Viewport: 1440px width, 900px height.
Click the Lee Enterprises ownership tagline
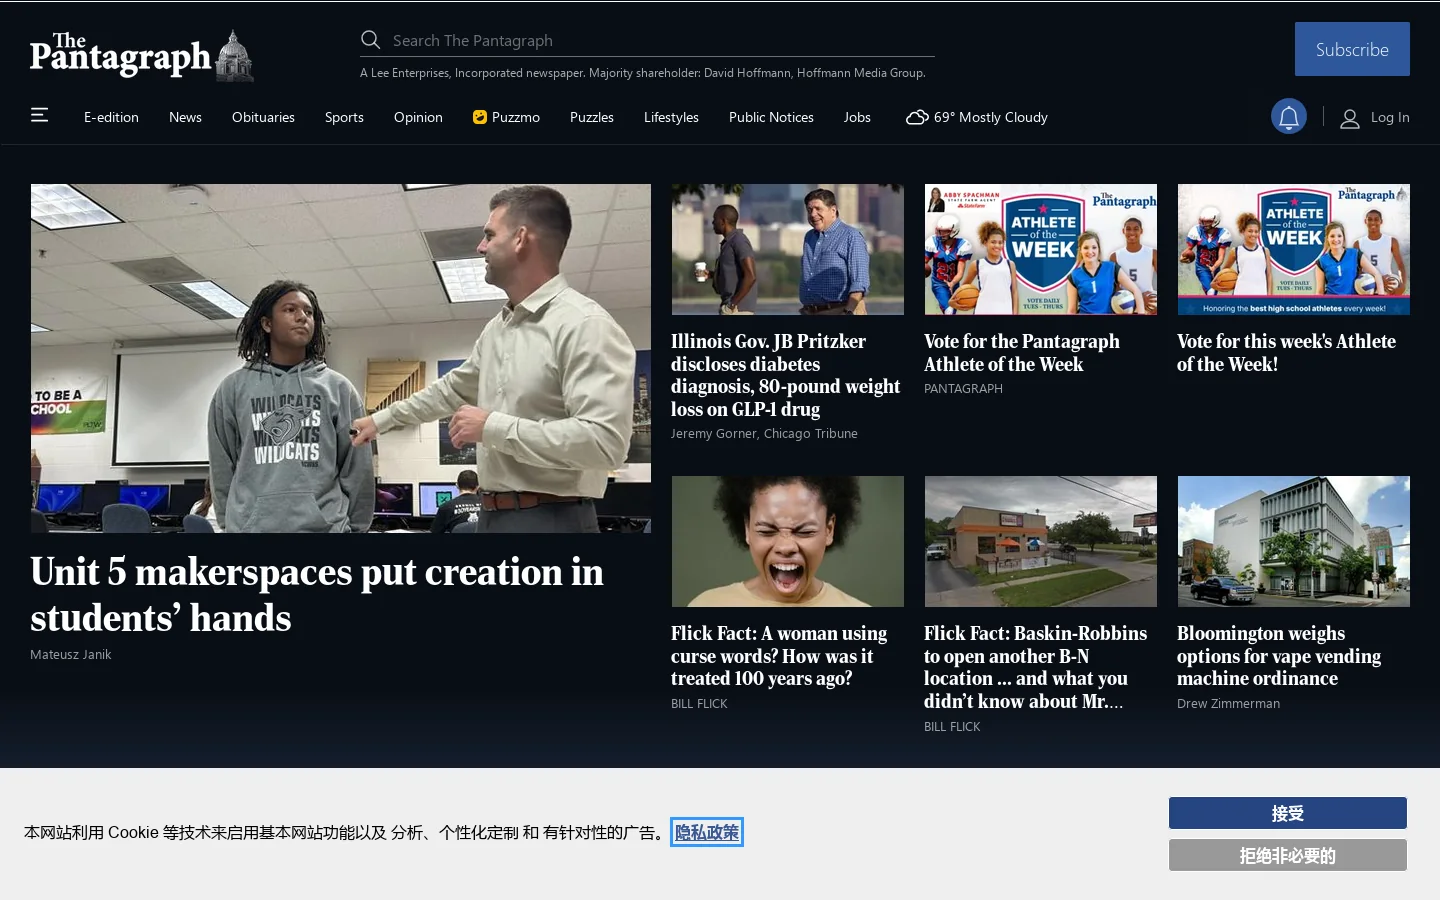pyautogui.click(x=643, y=73)
